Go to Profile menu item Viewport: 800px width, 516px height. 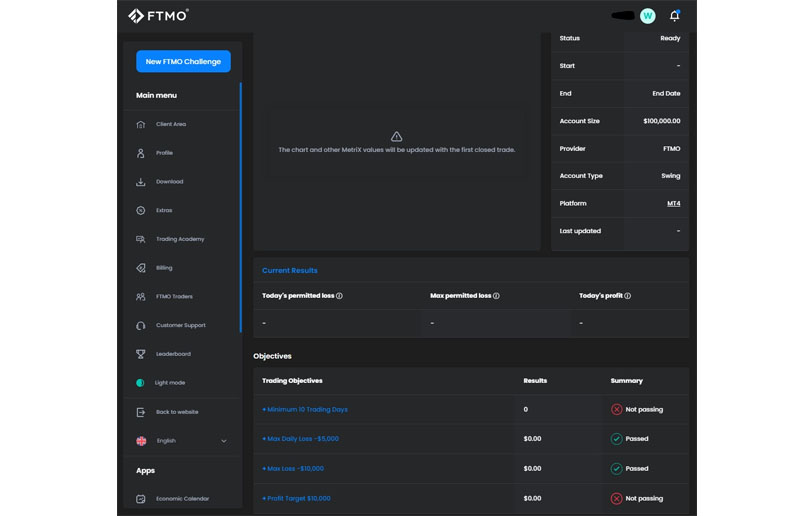[164, 153]
